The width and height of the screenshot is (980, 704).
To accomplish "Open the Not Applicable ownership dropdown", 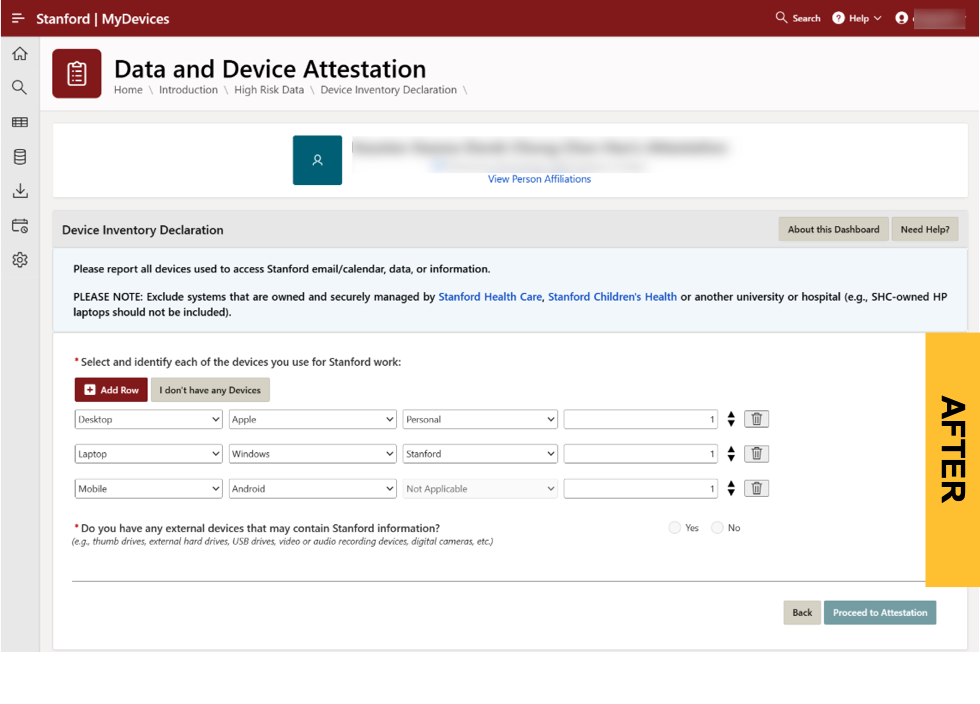I will click(x=480, y=488).
